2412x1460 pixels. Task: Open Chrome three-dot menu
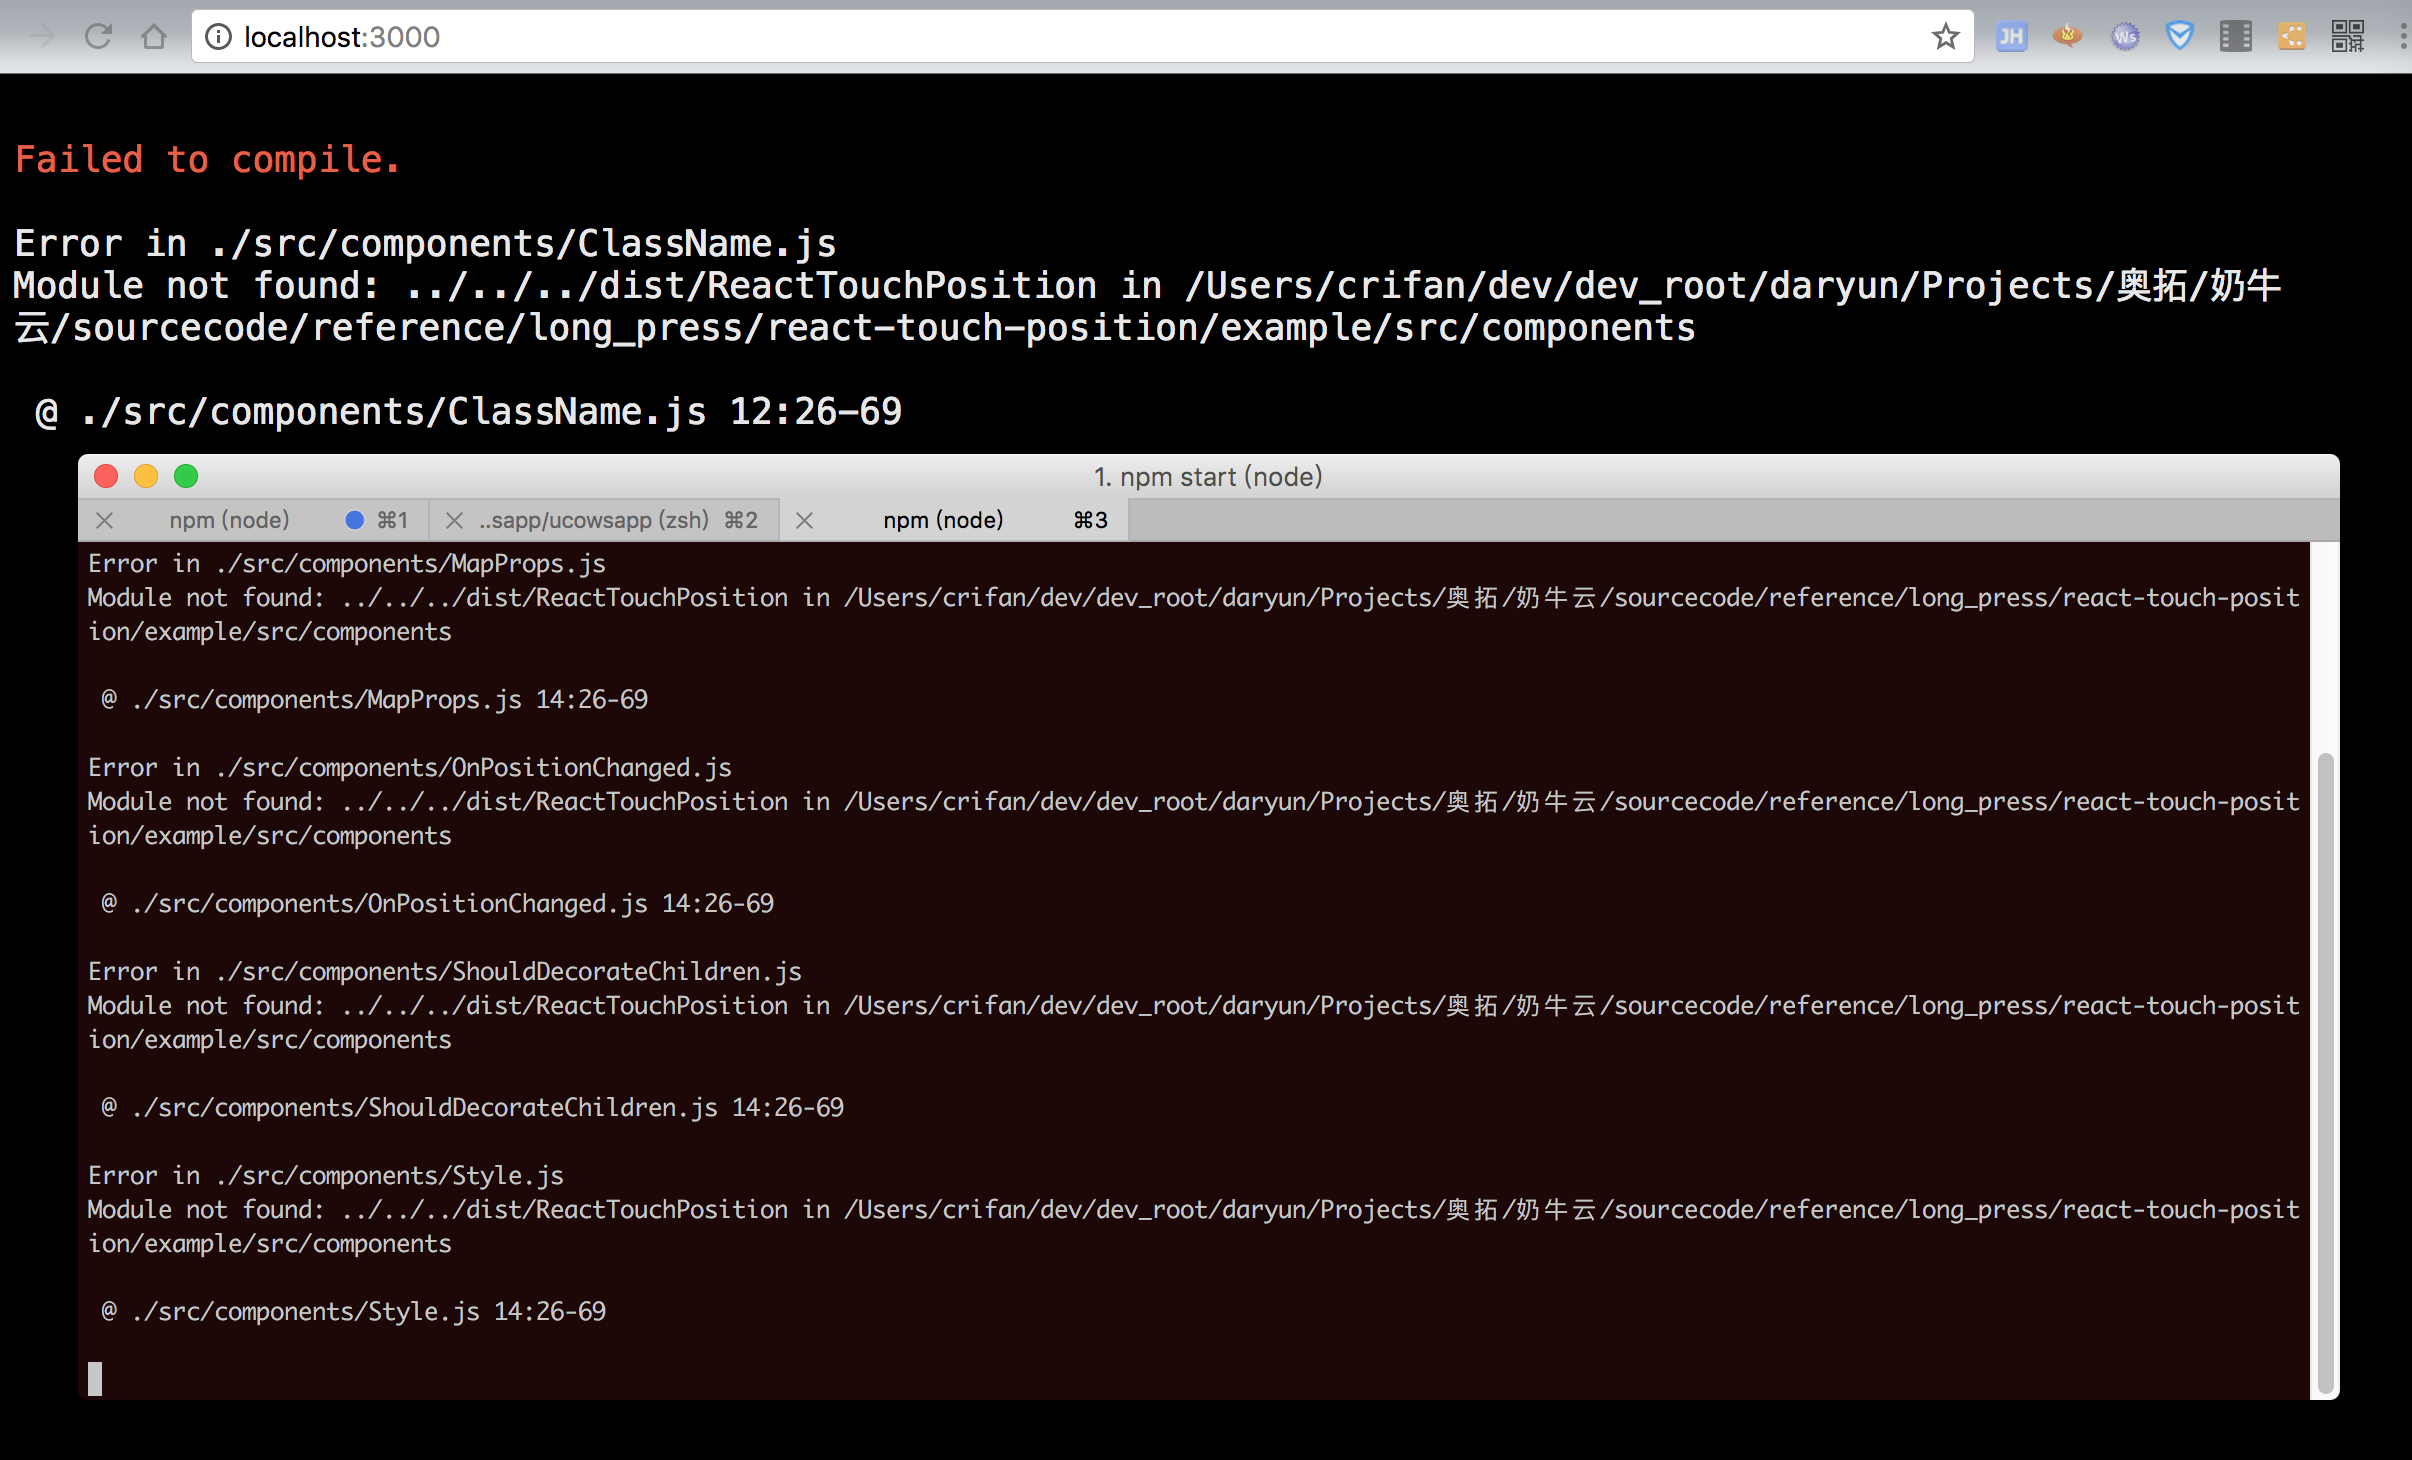2402,37
